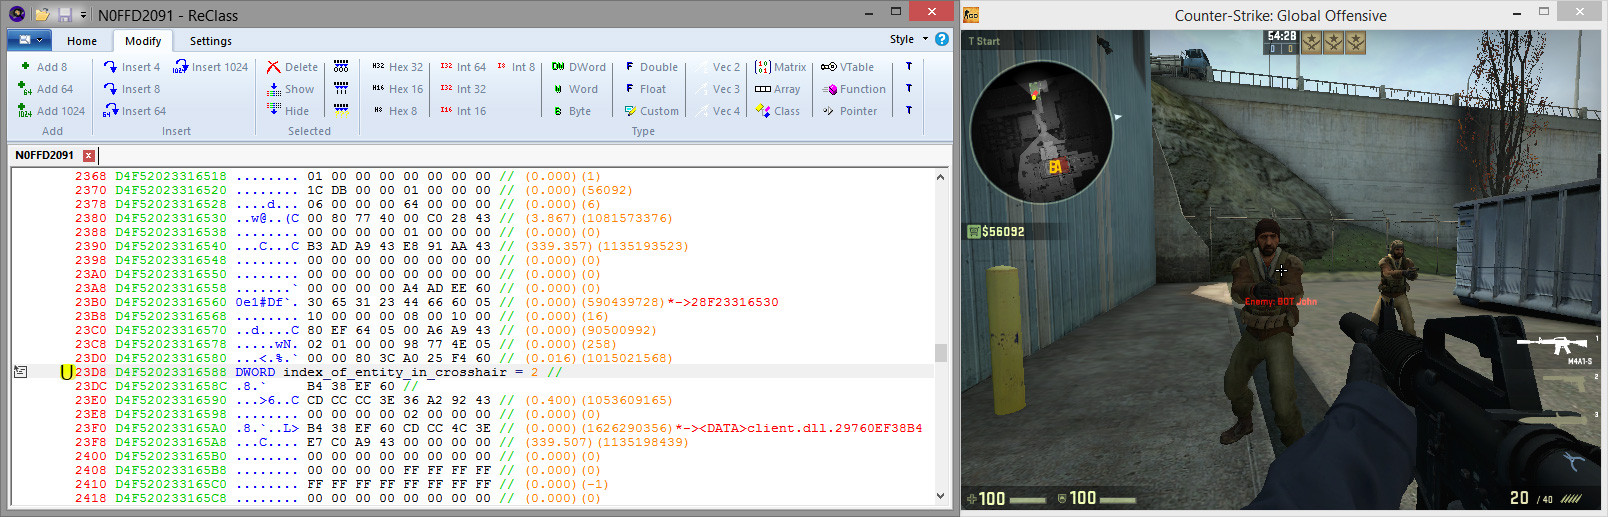The height and width of the screenshot is (517, 1608).
Task: Close the N0FFD2091 tab with red X
Action: 89,155
